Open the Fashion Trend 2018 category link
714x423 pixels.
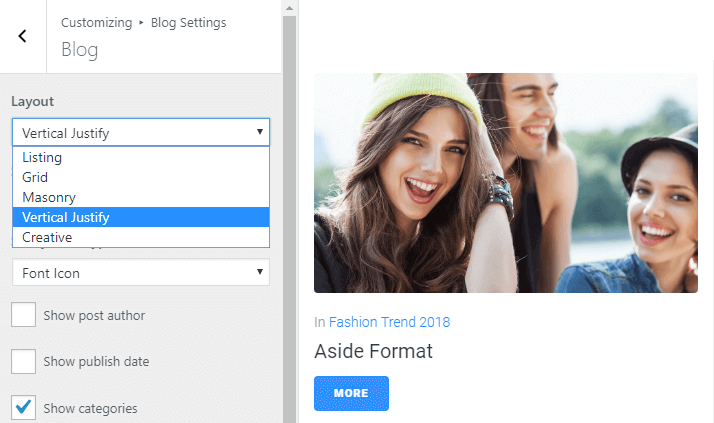(389, 322)
